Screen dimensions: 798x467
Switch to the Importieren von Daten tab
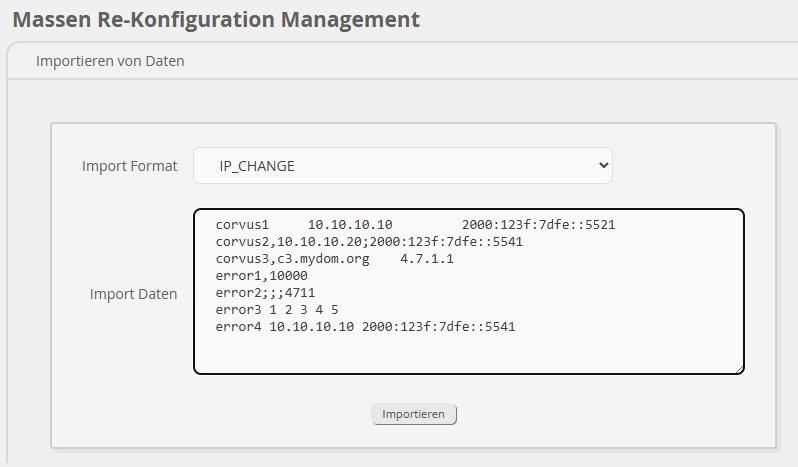point(110,61)
